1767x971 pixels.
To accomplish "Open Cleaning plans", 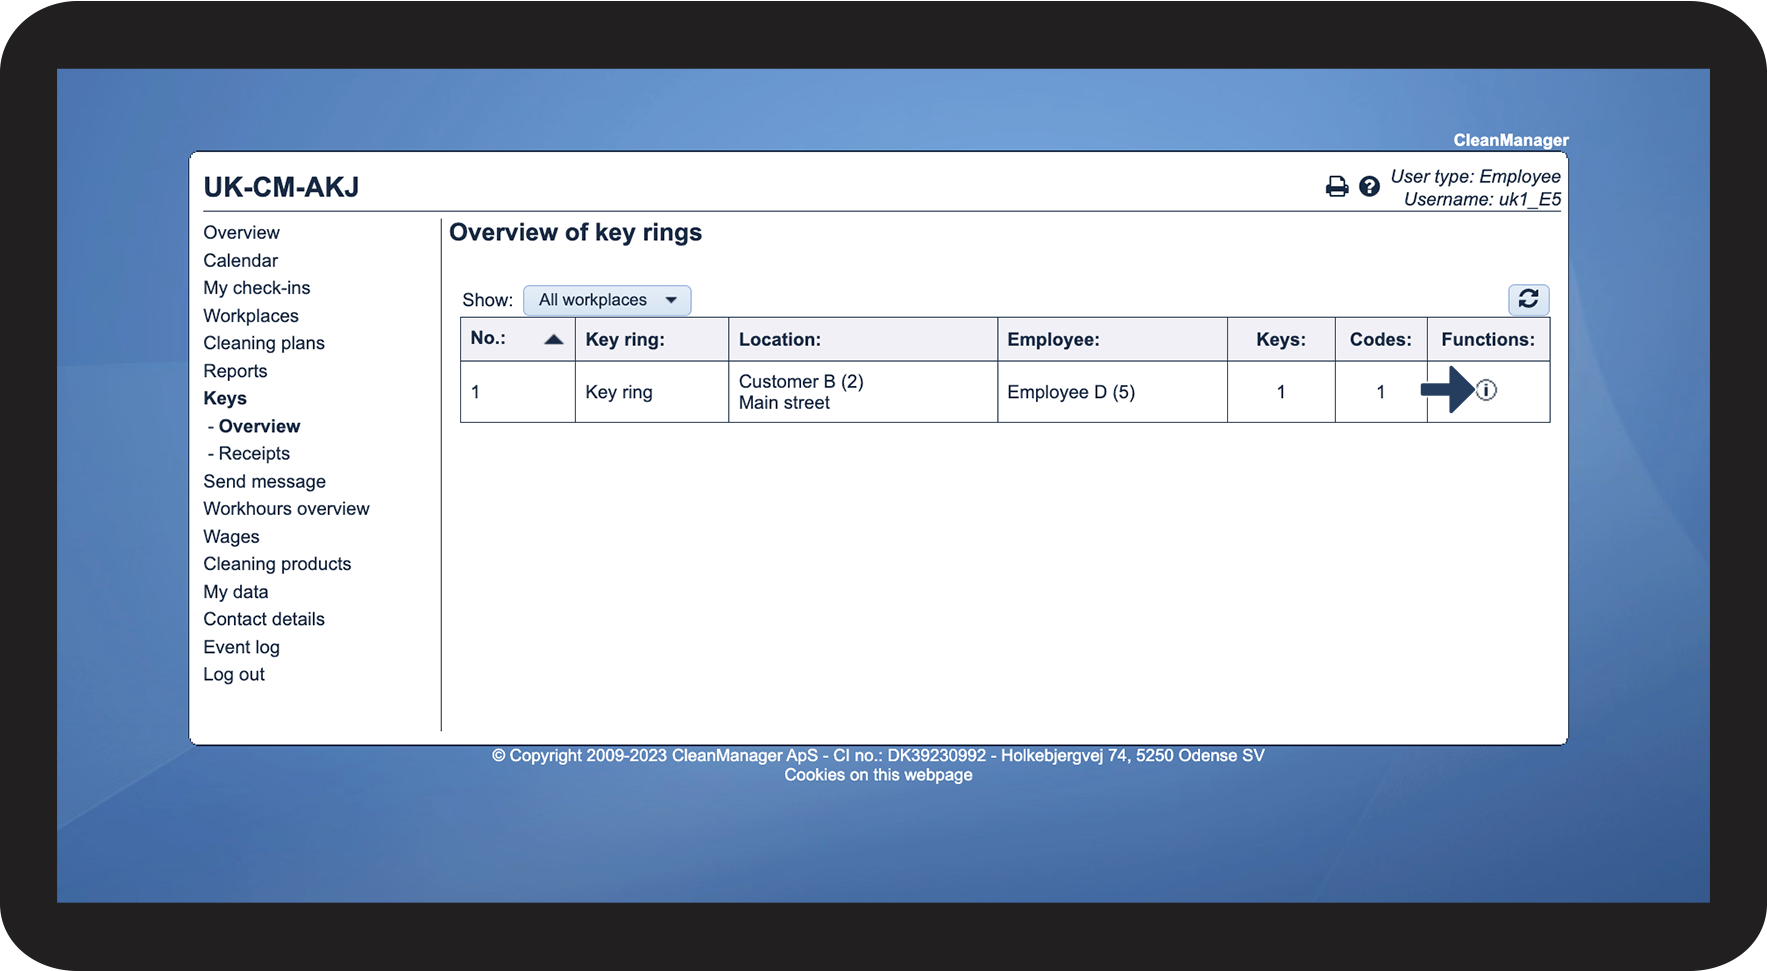I will [264, 343].
